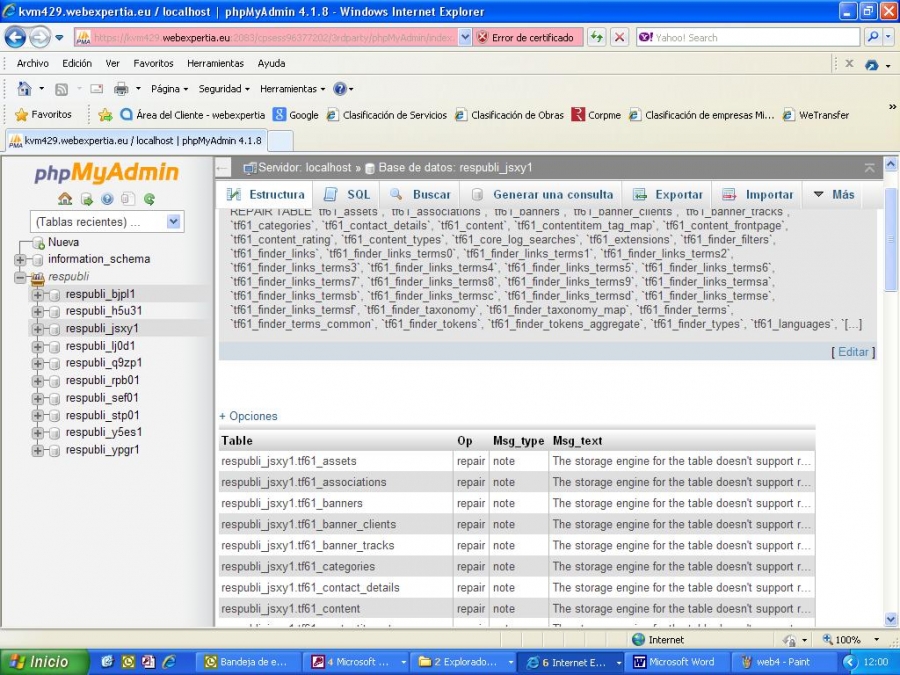The width and height of the screenshot is (900, 675).
Task: Open the Seguridad dropdown menu
Action: pyautogui.click(x=224, y=89)
